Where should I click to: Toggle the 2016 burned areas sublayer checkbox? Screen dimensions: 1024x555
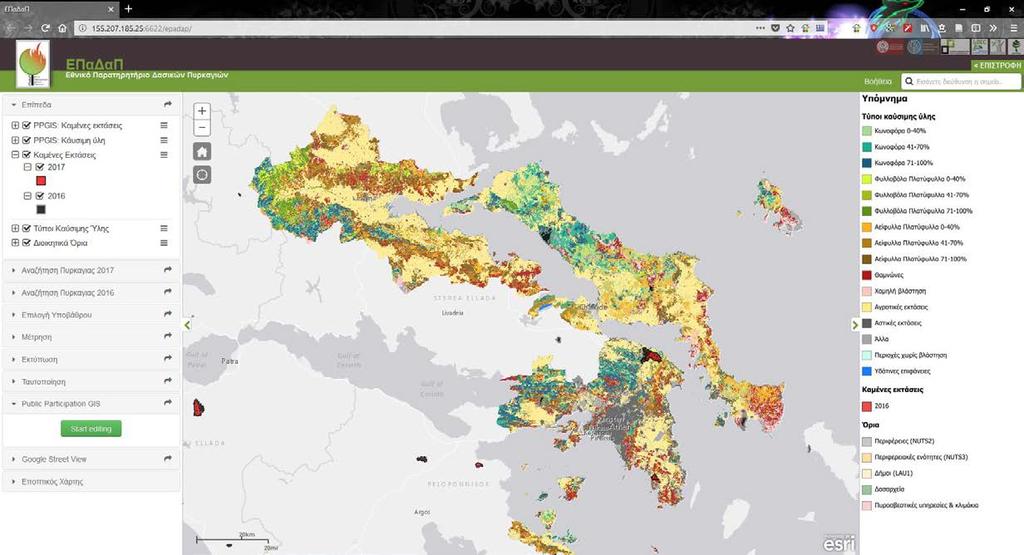point(40,196)
